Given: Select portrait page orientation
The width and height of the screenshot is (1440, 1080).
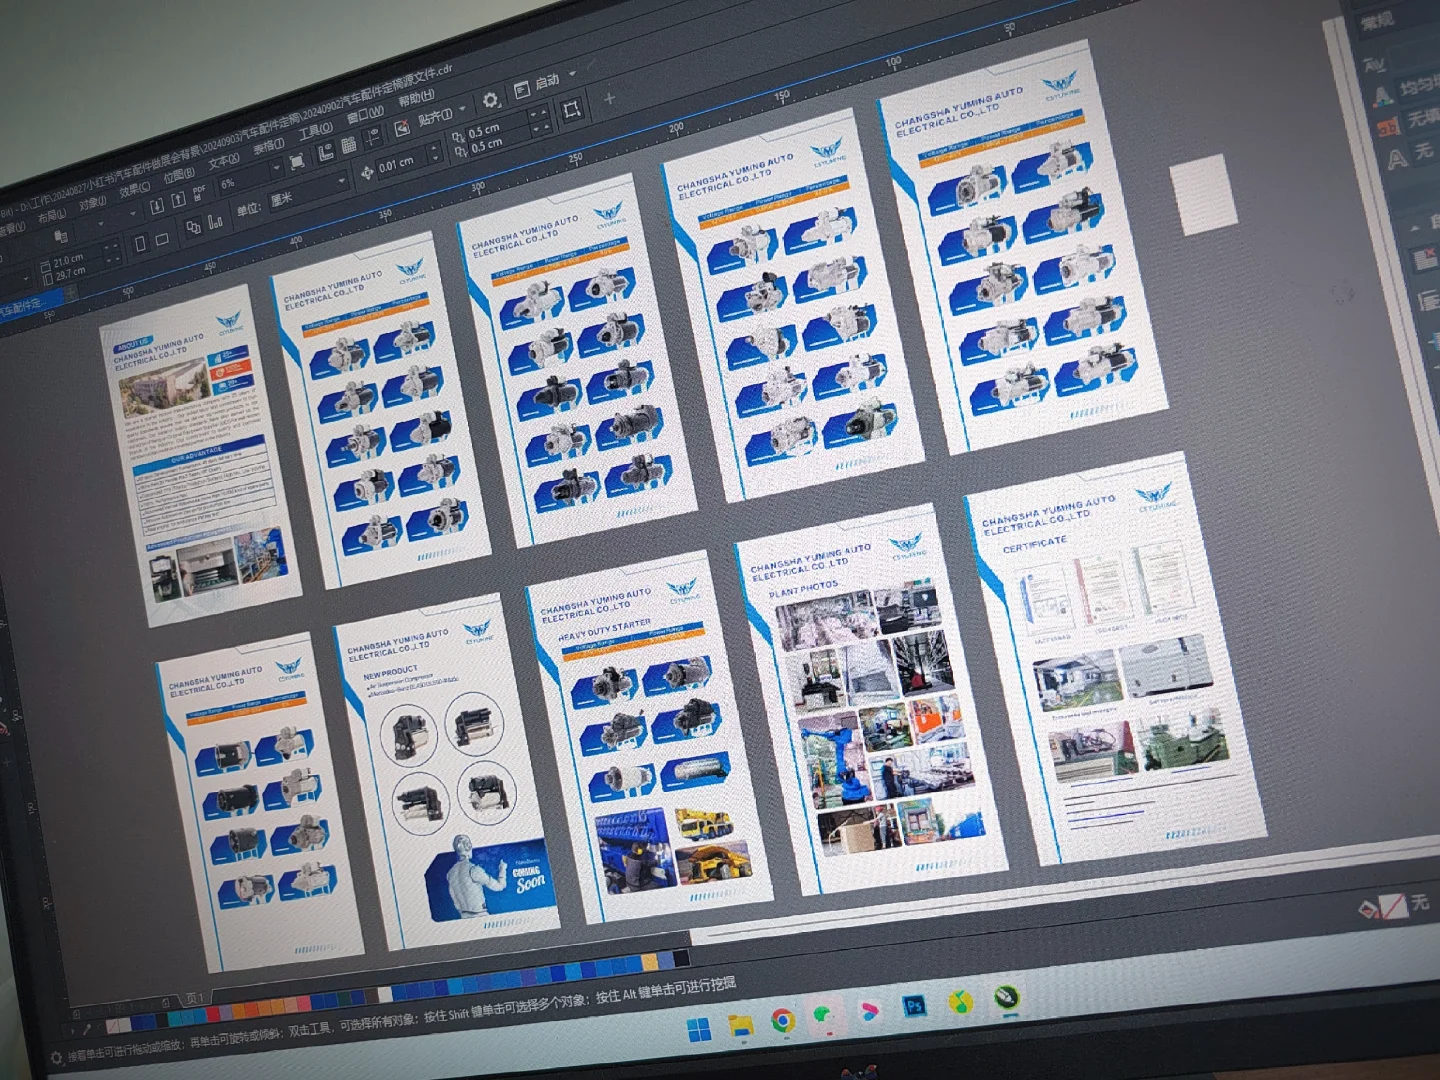Looking at the screenshot, I should pyautogui.click(x=140, y=242).
